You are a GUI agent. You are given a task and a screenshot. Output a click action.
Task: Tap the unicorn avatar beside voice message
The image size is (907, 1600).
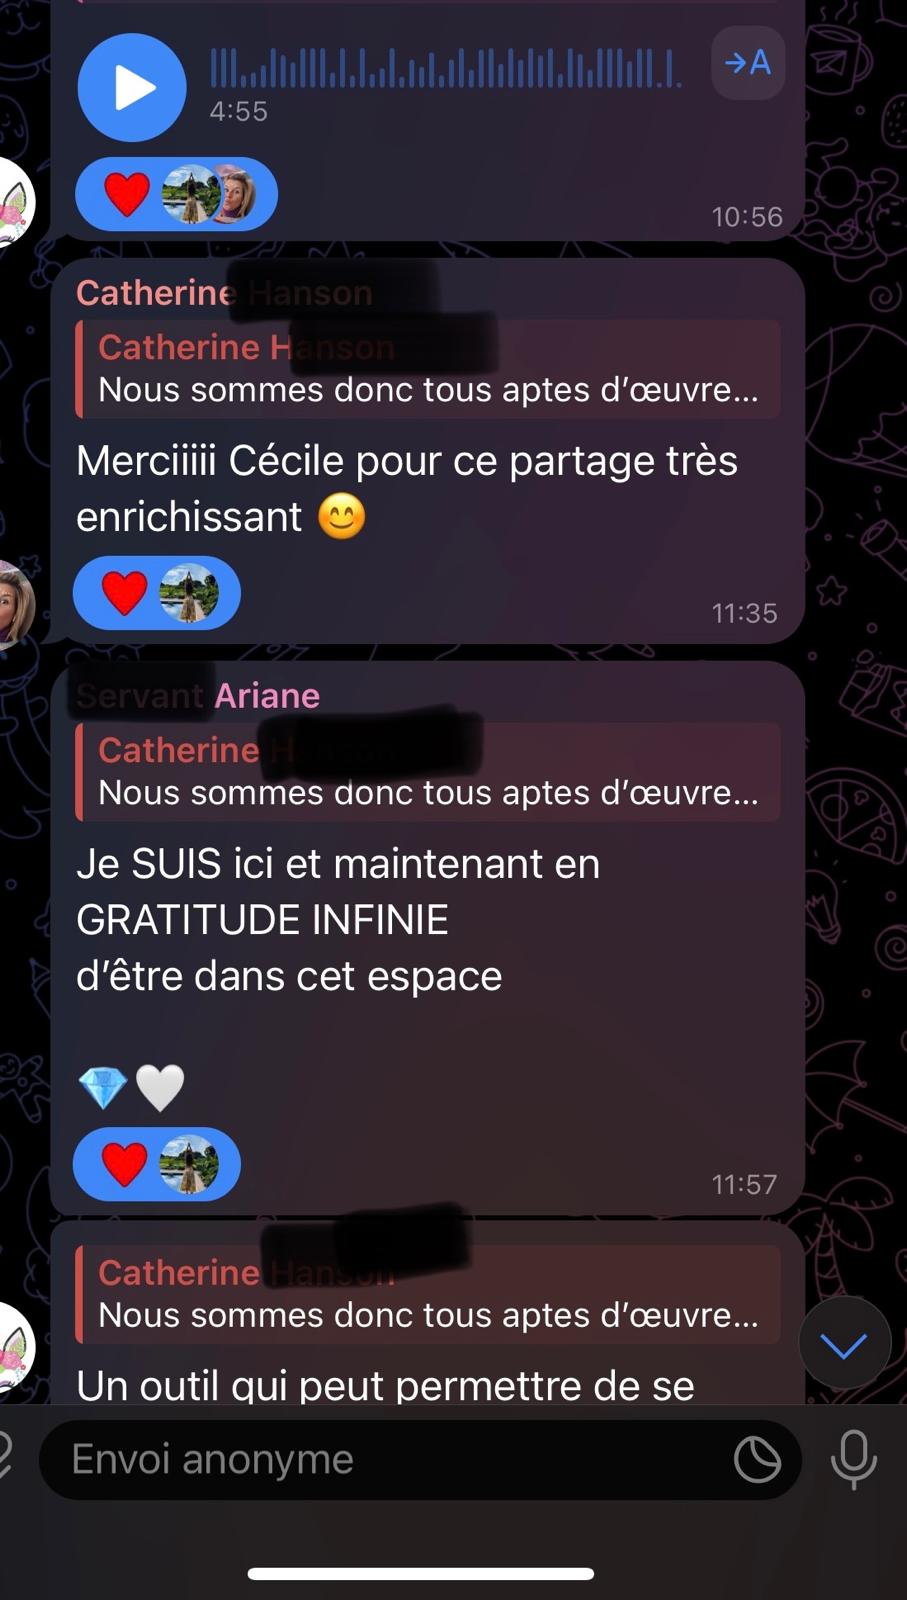click(14, 201)
